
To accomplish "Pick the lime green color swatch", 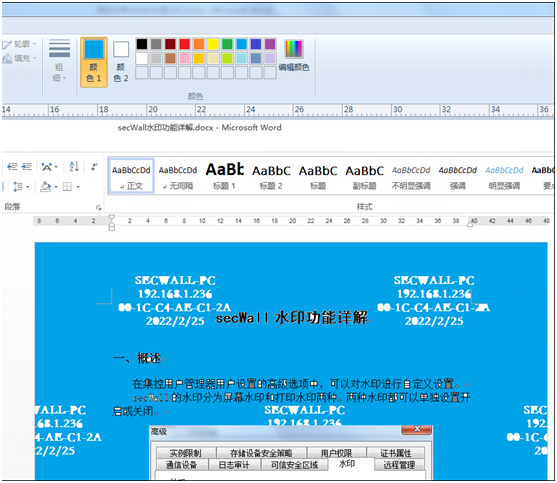I will coord(227,58).
